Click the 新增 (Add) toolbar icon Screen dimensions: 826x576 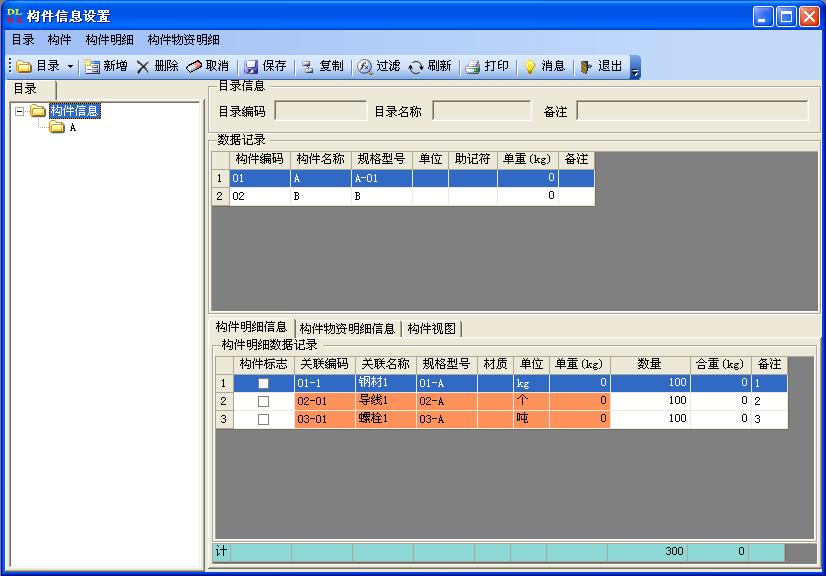92,67
